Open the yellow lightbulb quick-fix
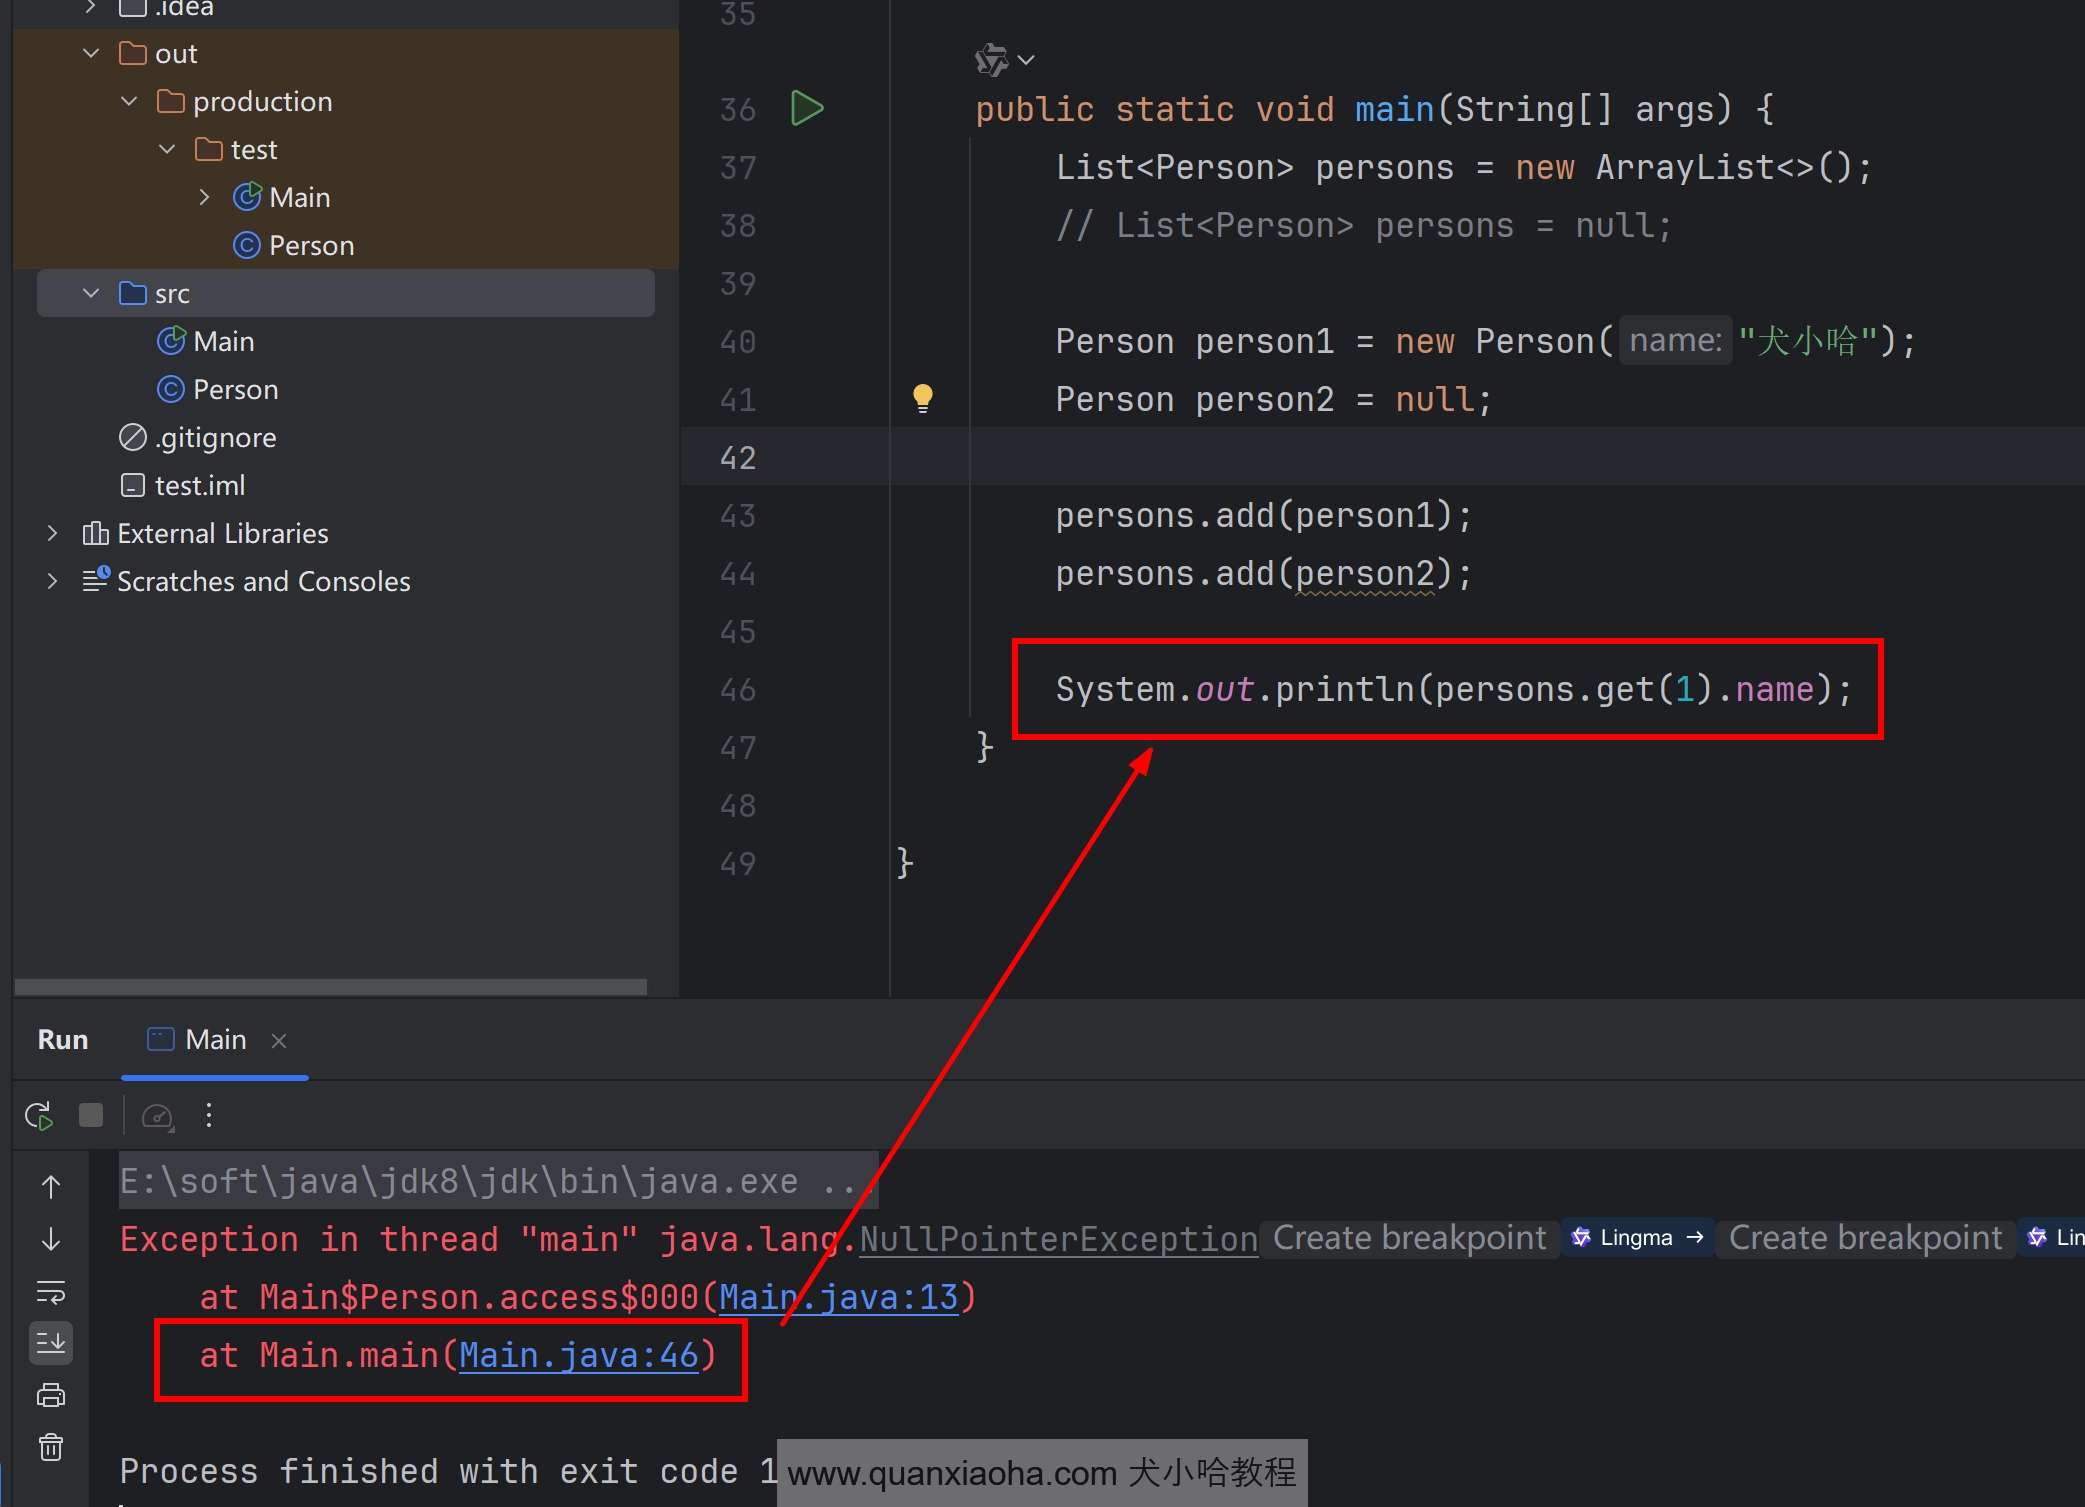The width and height of the screenshot is (2085, 1507). coord(923,398)
